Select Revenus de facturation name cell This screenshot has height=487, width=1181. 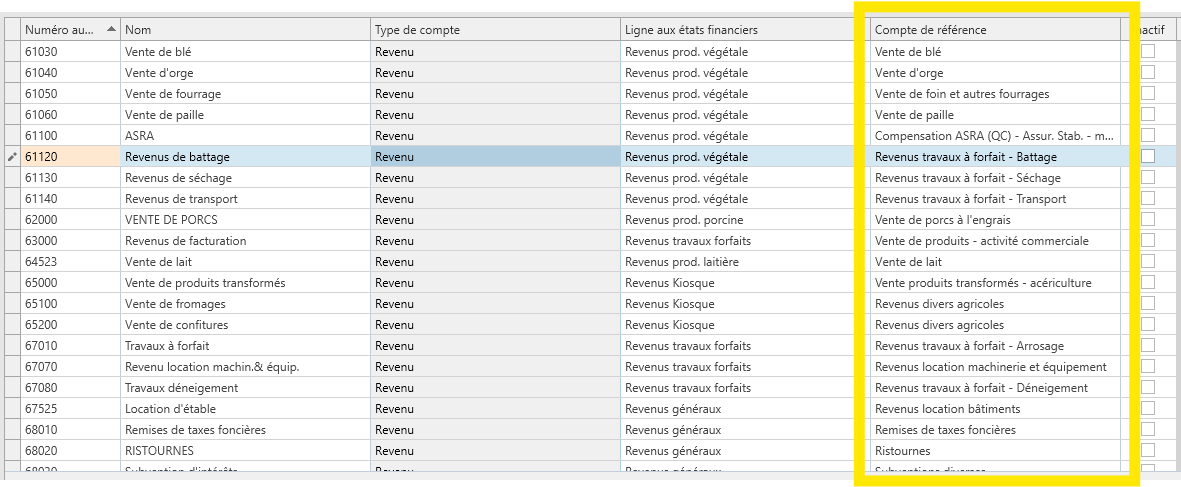point(245,241)
